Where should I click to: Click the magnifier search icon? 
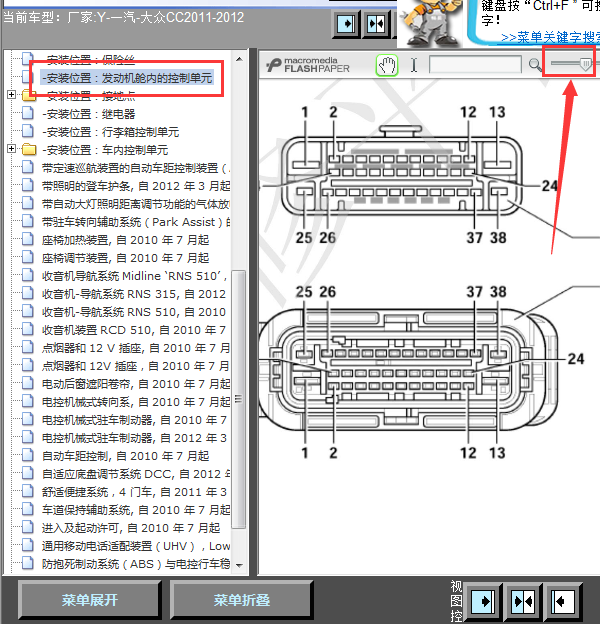[x=536, y=66]
